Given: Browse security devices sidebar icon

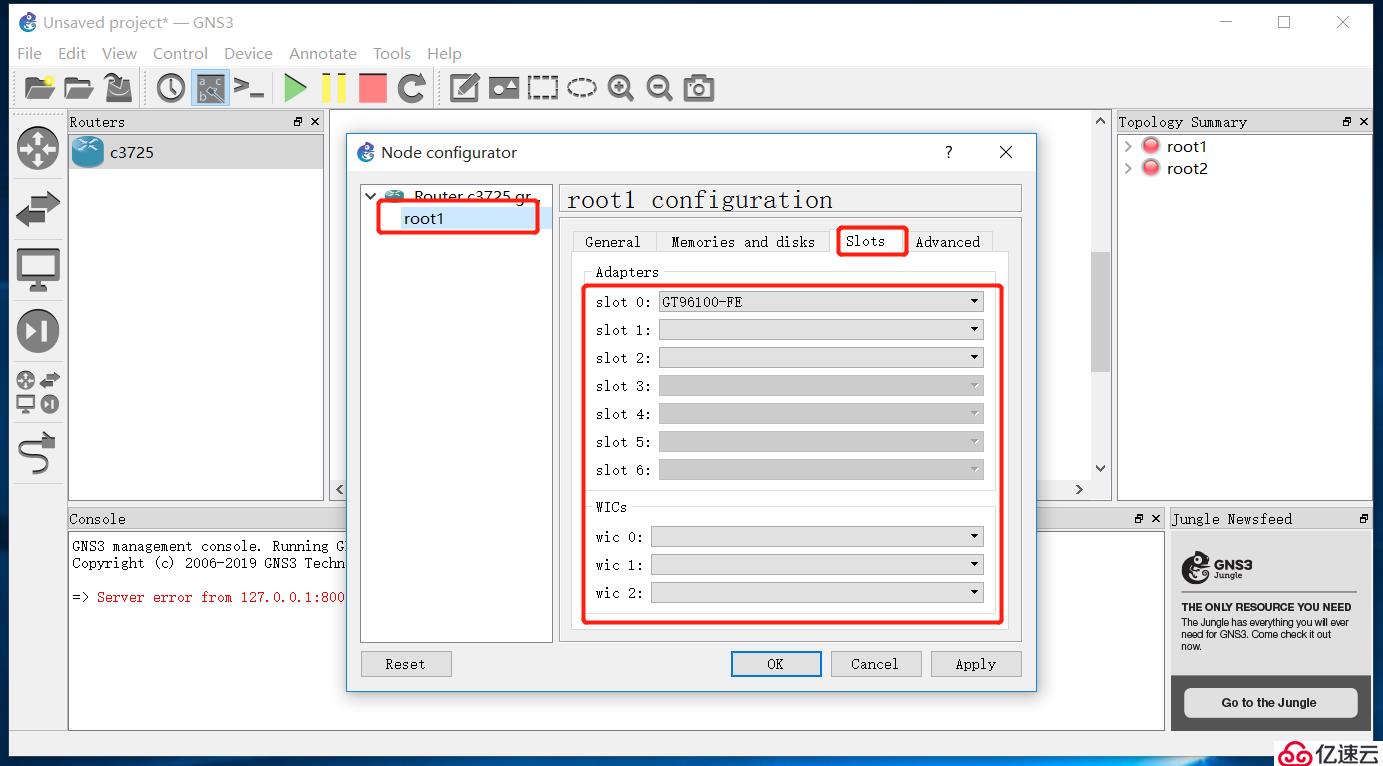Looking at the screenshot, I should (x=38, y=331).
